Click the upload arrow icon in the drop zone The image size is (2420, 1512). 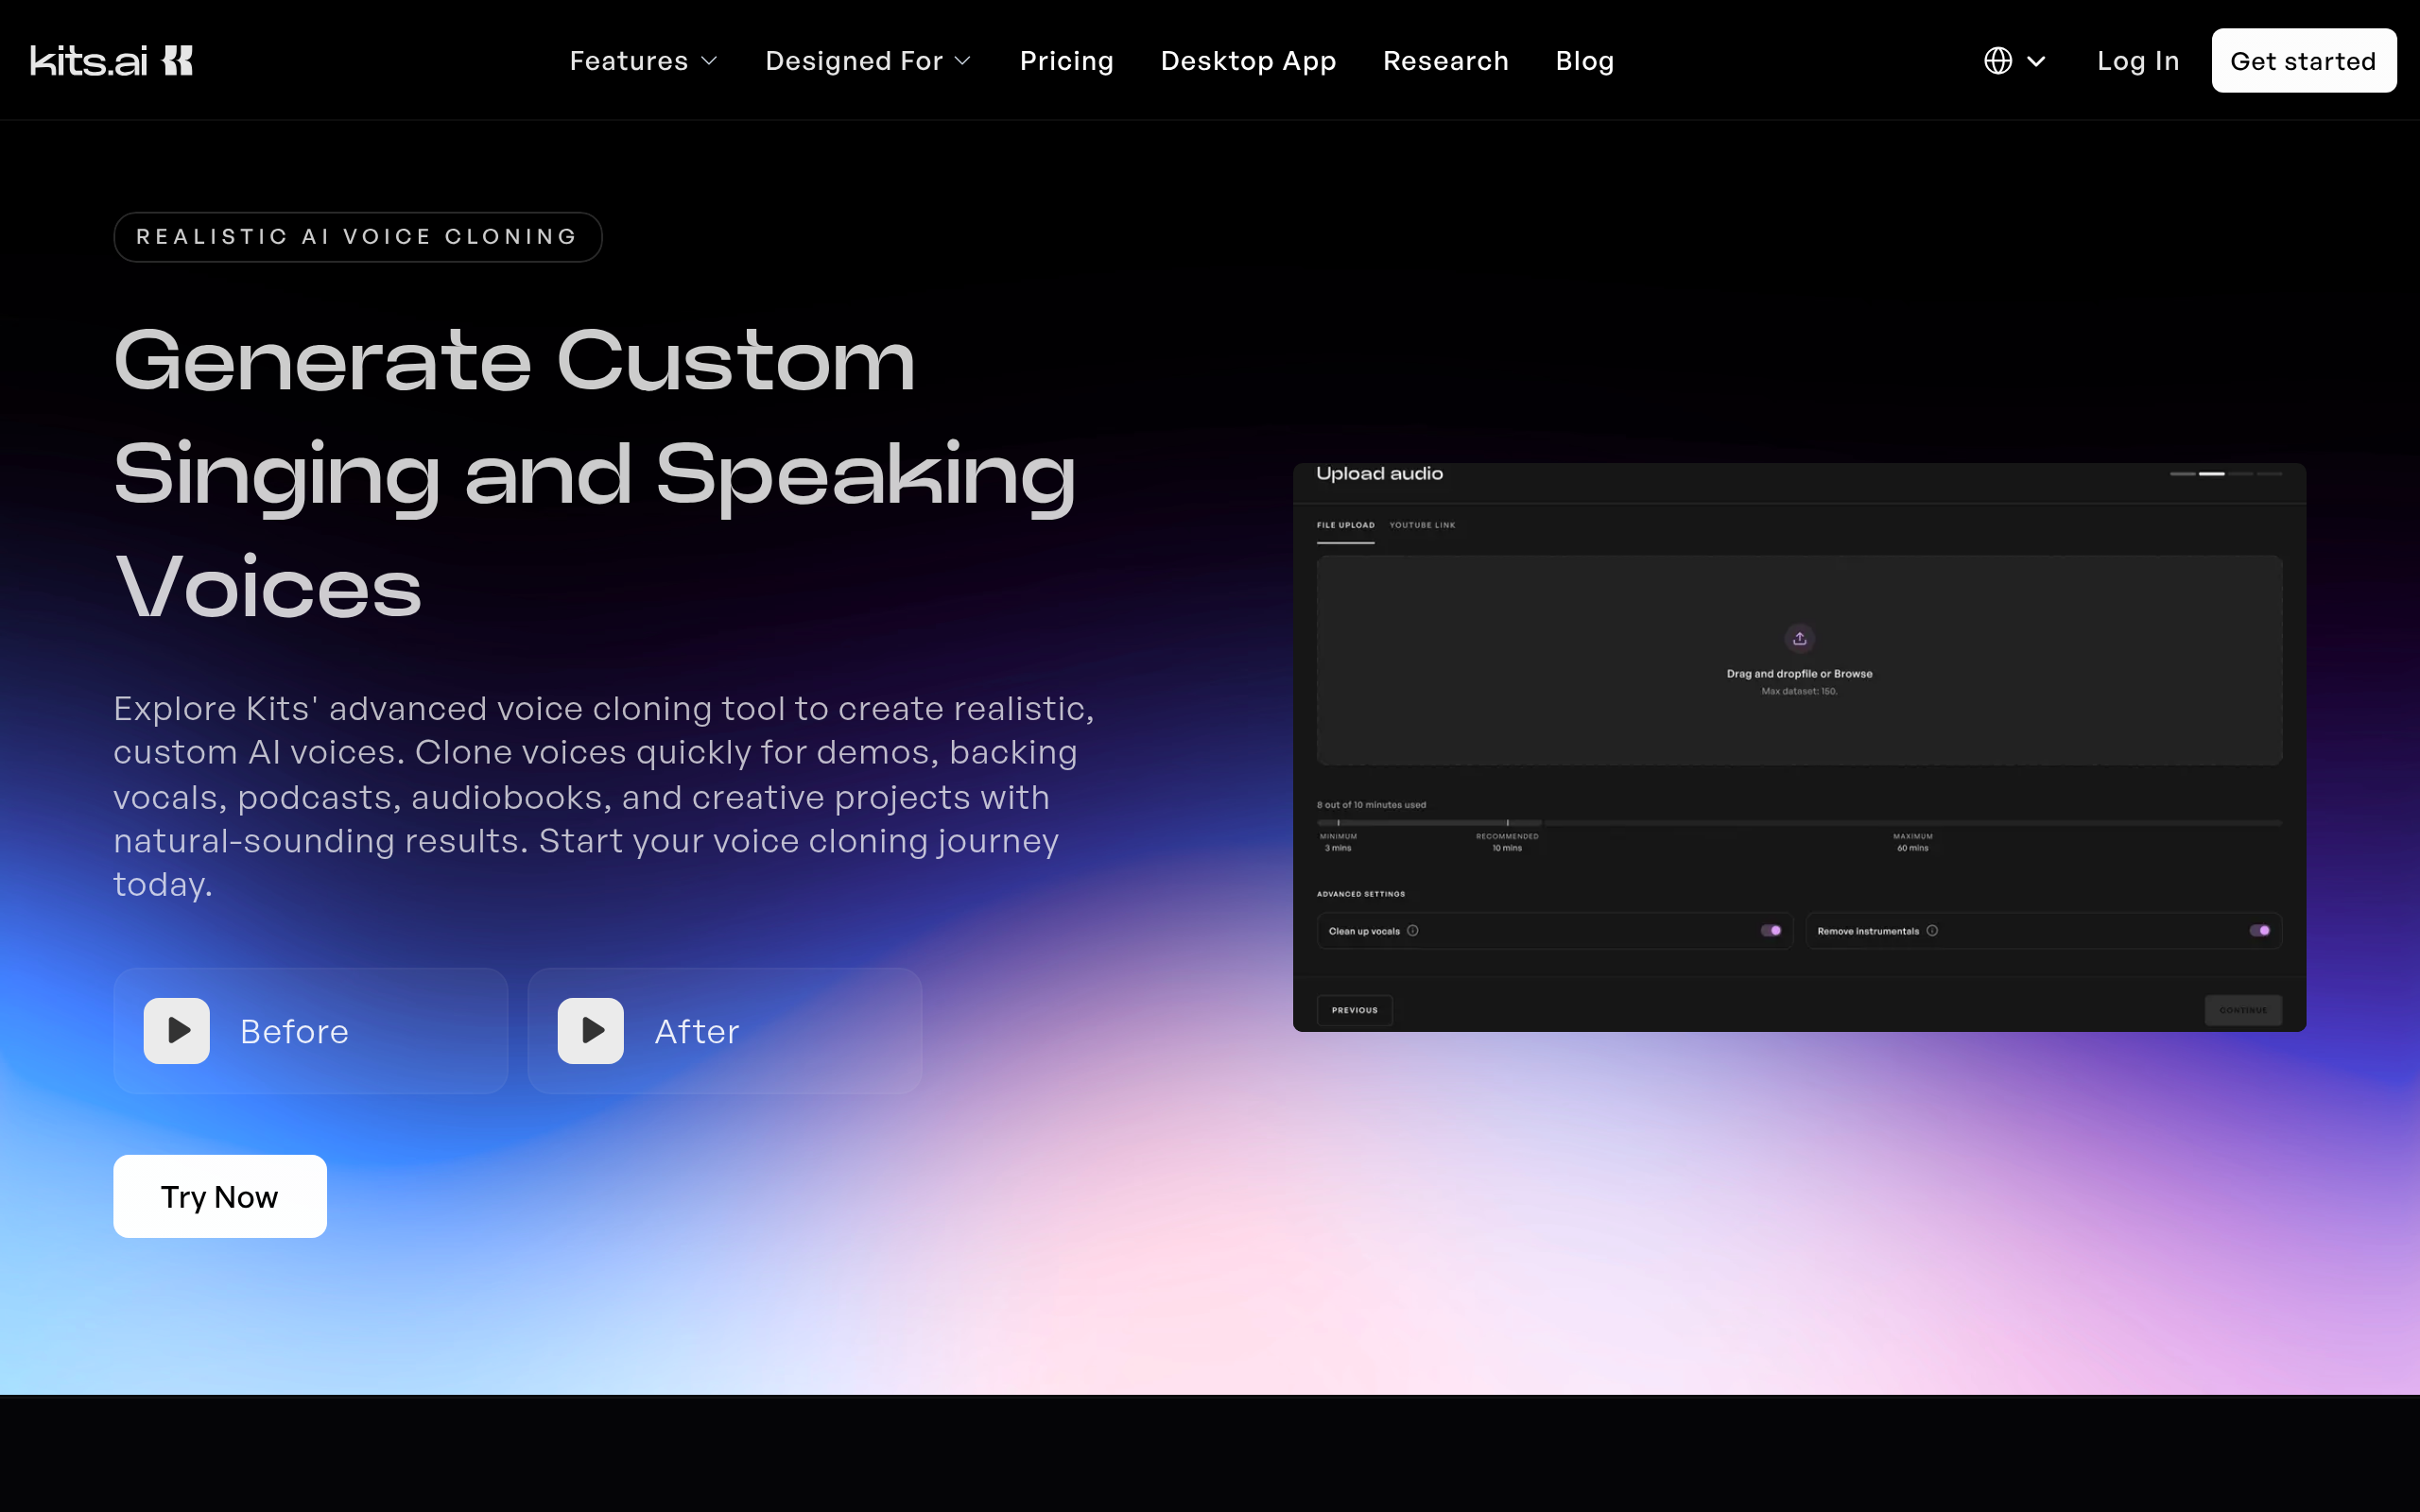tap(1799, 638)
